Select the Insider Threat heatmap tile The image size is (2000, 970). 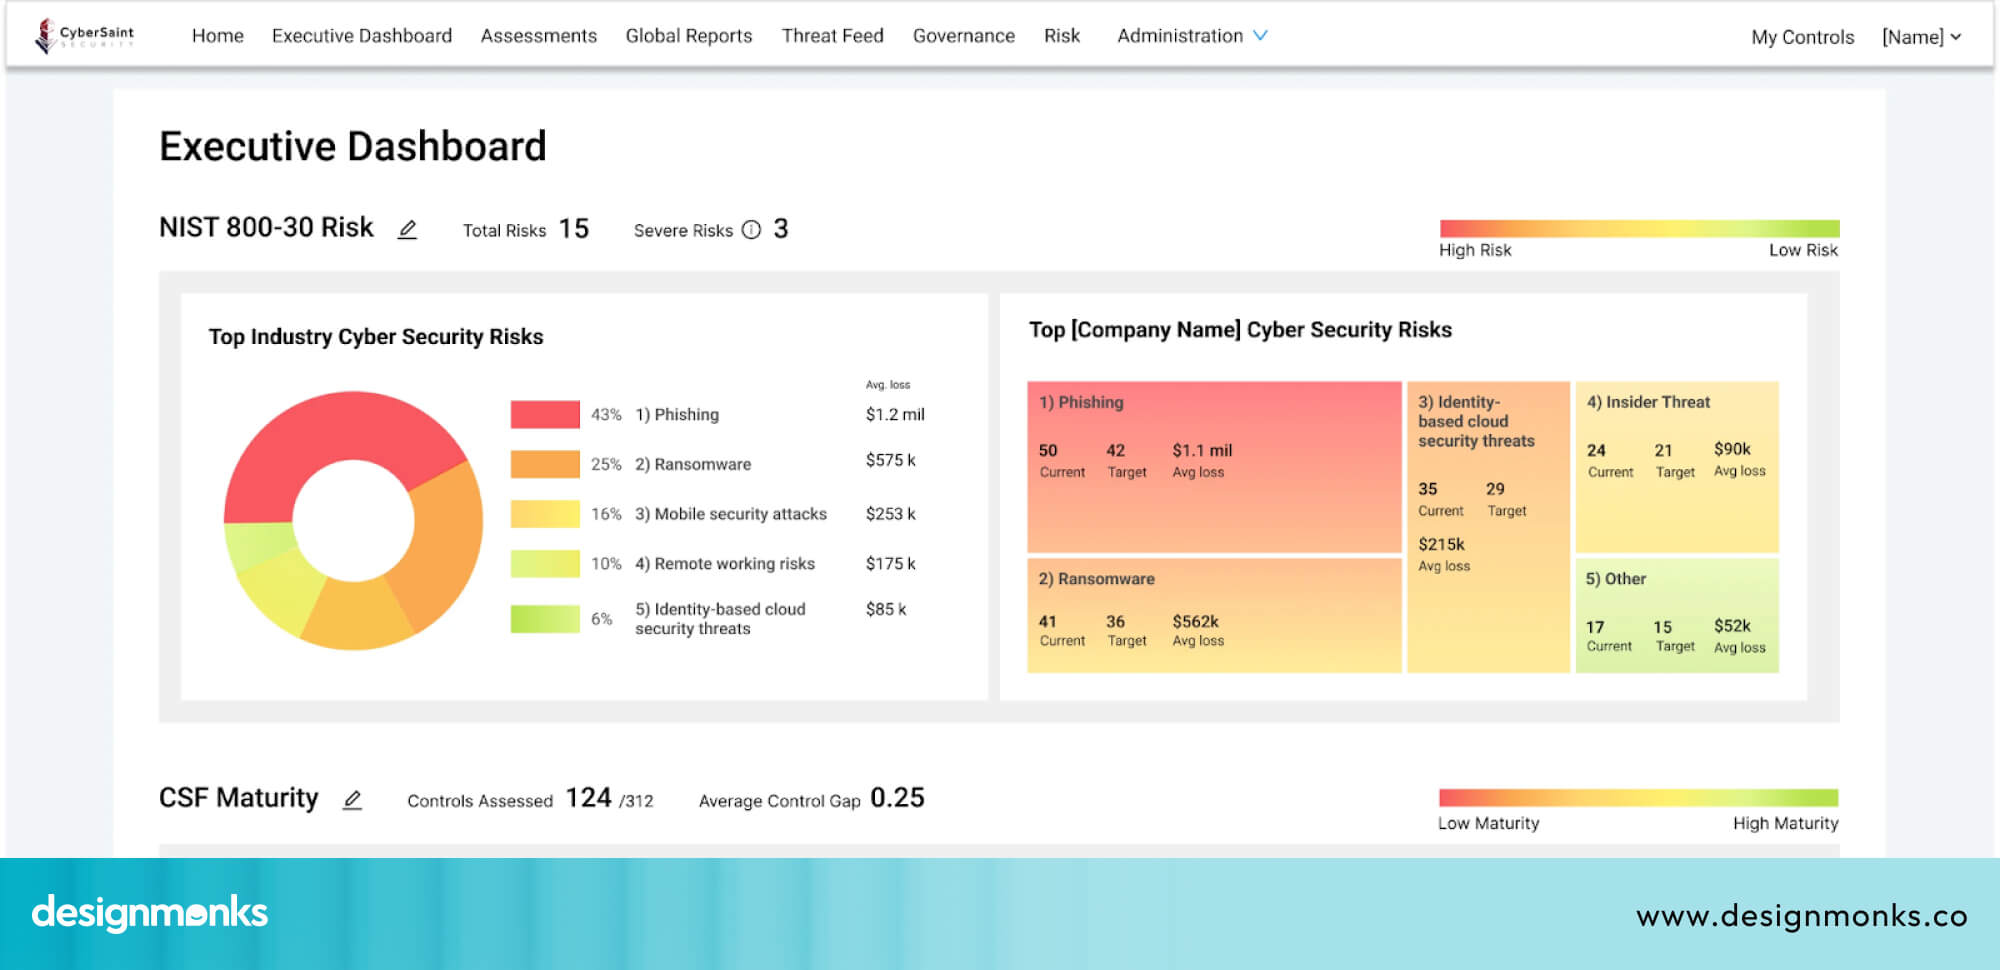pos(1676,465)
